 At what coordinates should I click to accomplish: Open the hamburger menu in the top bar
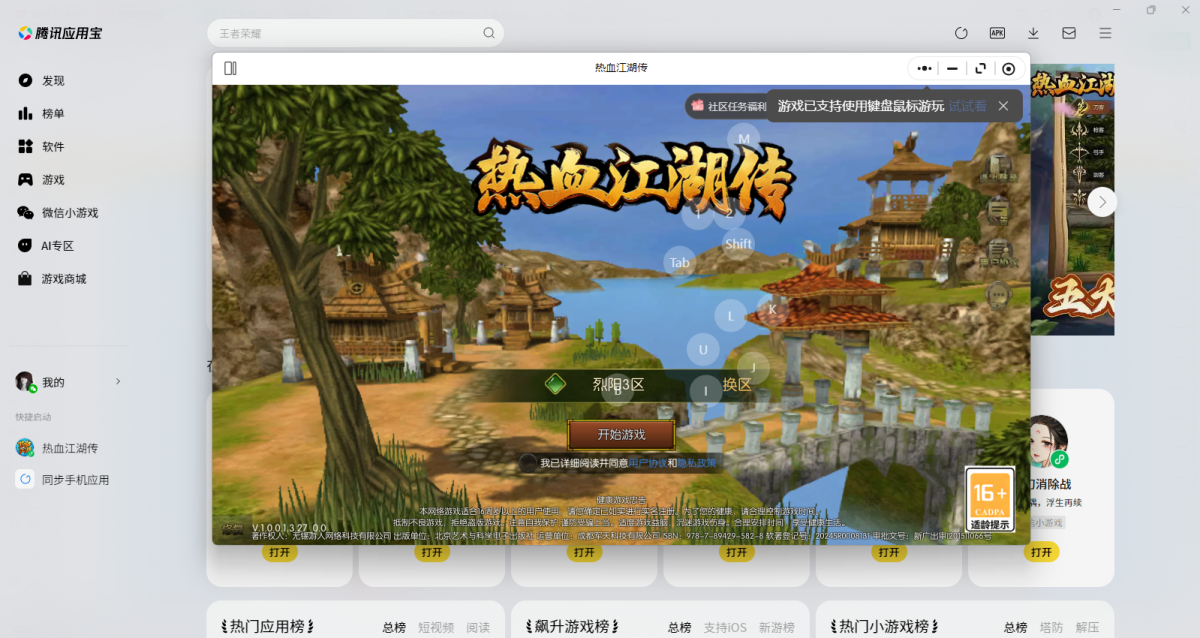pos(1104,32)
